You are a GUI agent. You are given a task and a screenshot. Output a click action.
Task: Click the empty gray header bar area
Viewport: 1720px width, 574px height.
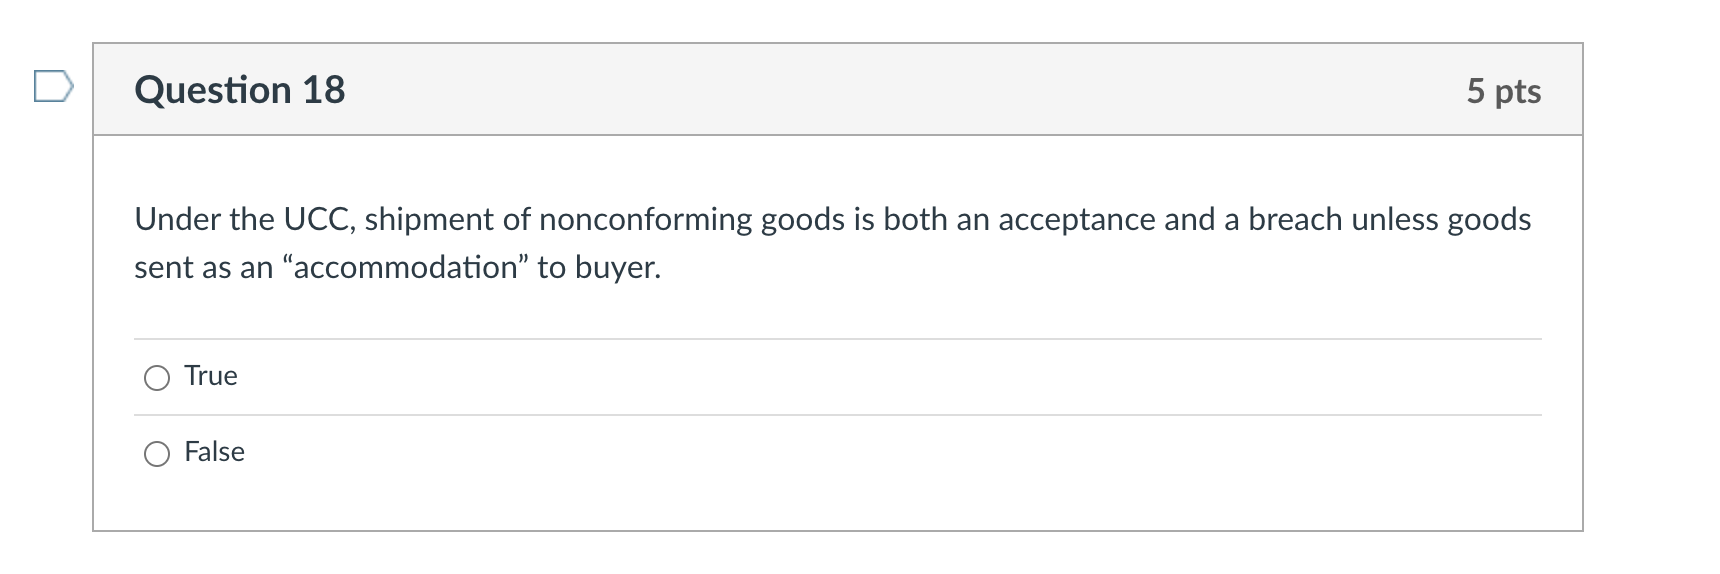[x=900, y=90]
